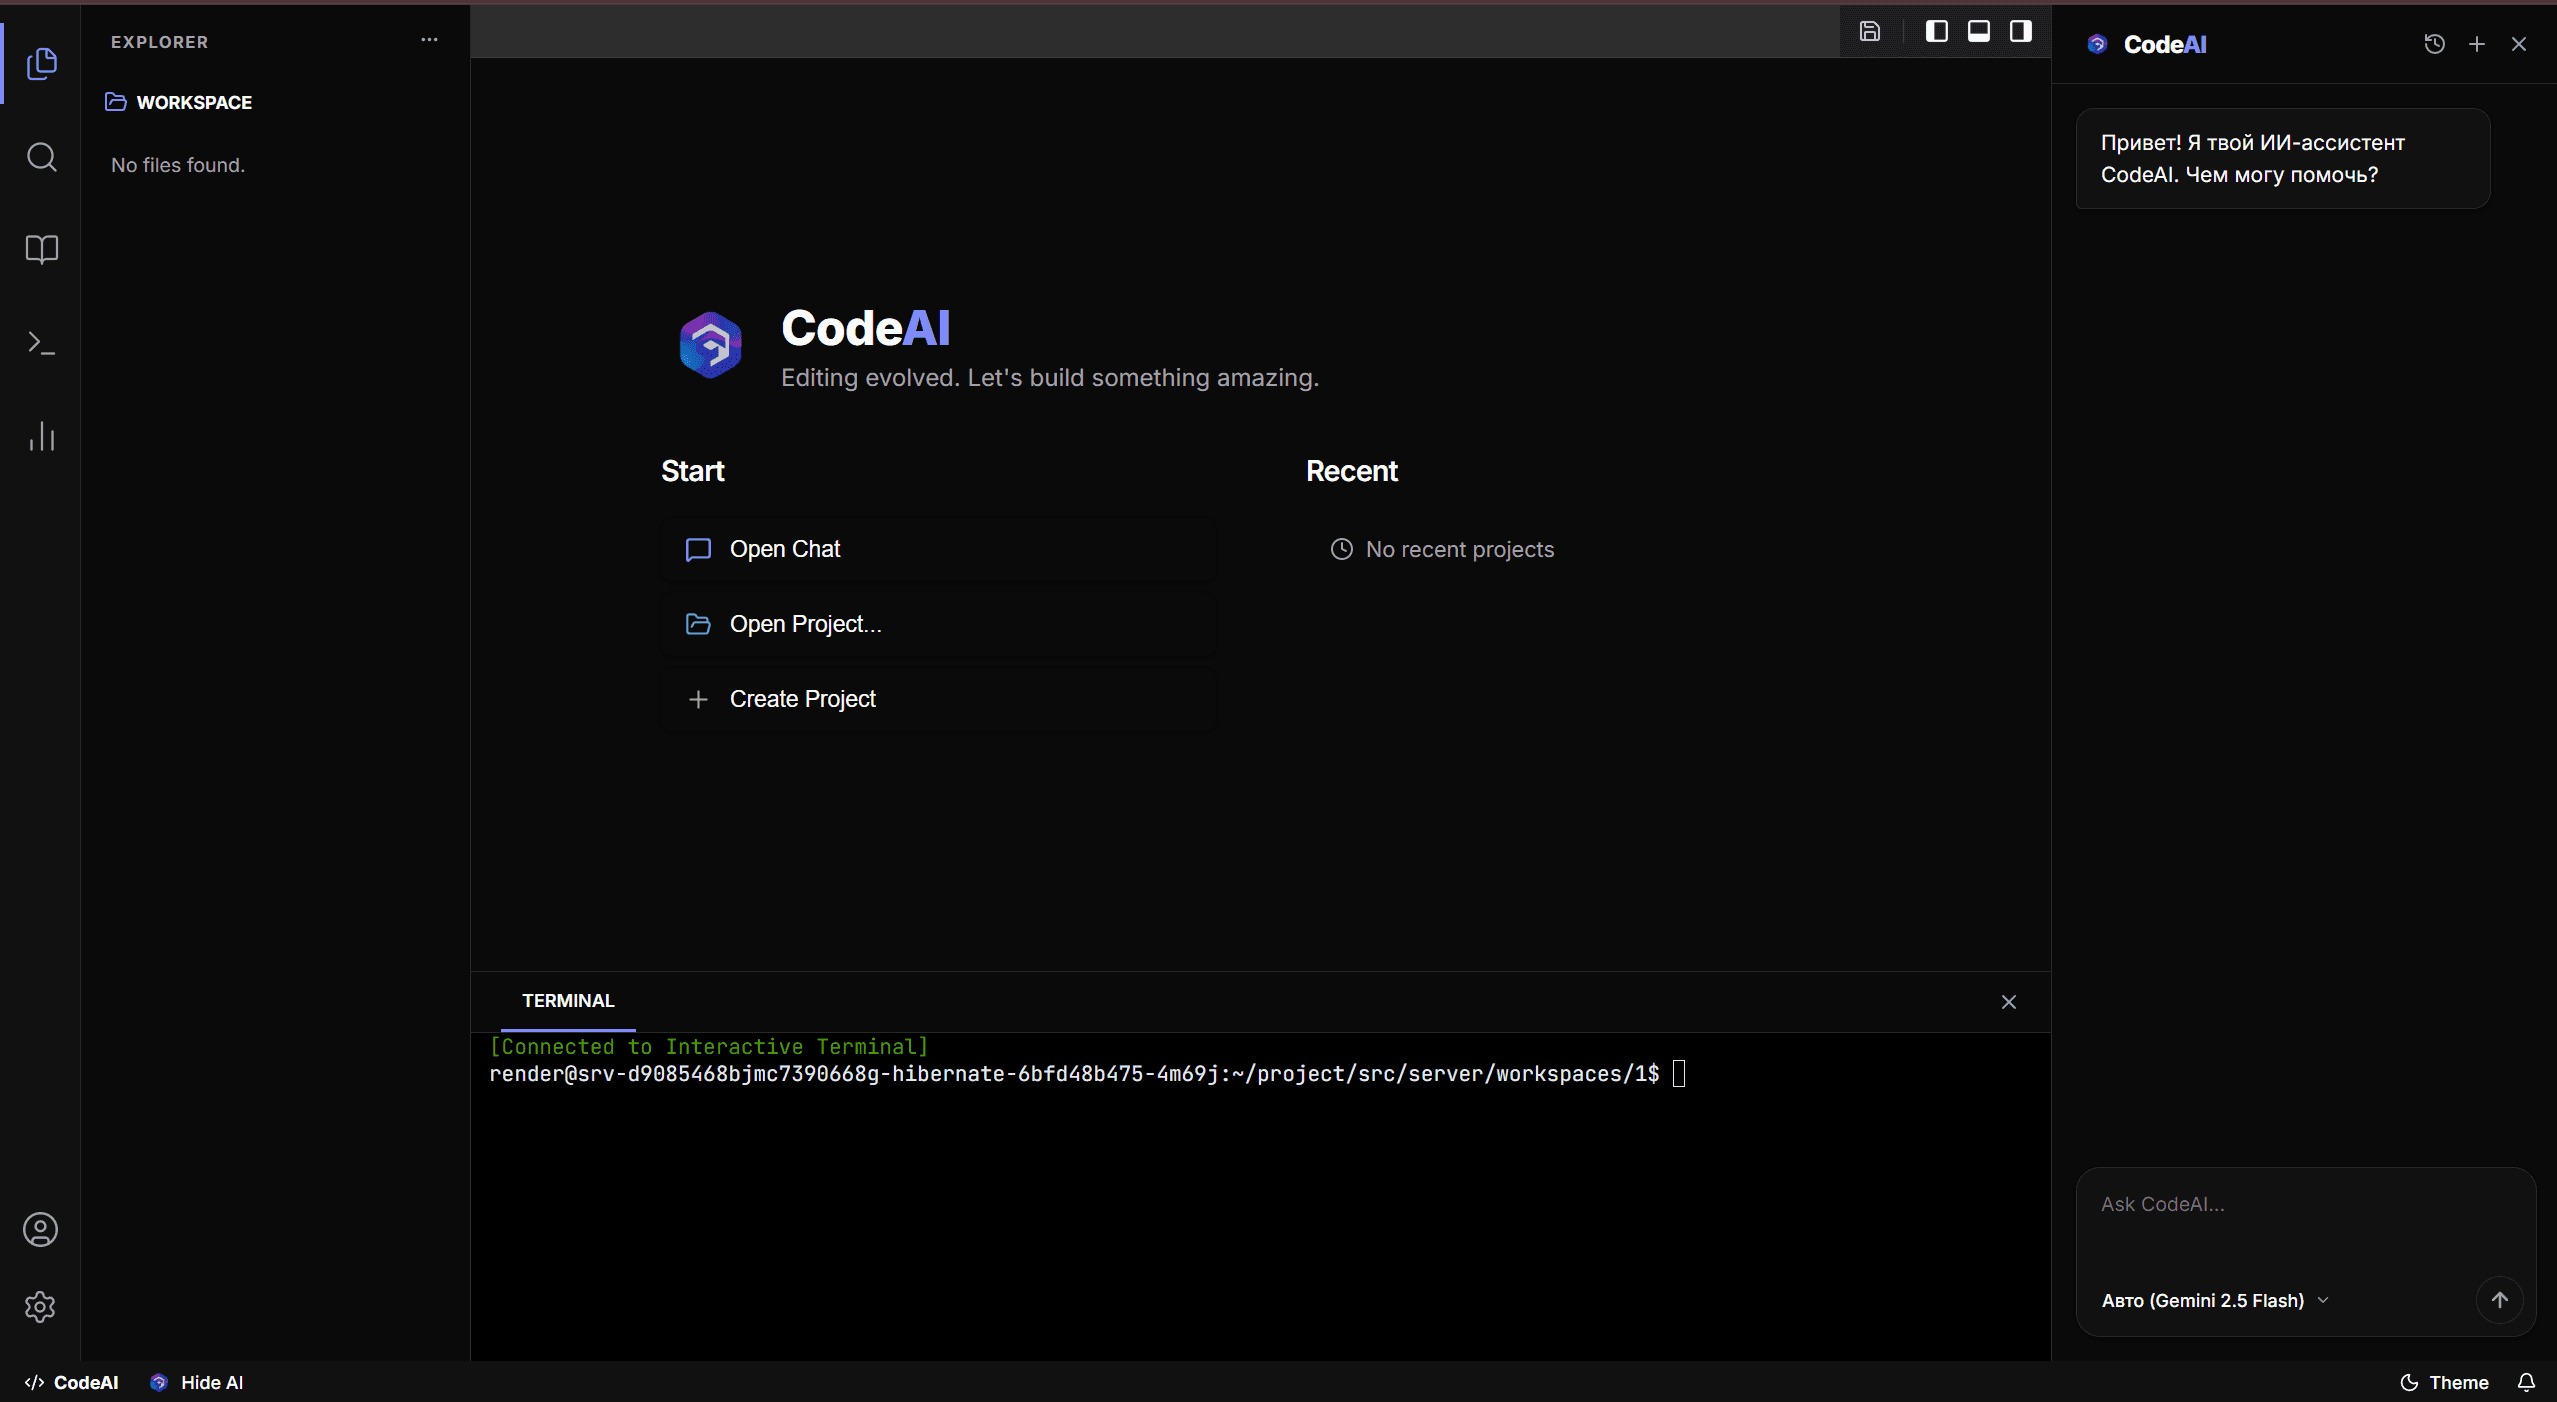The image size is (2557, 1402).
Task: Click Hide AI in status bar
Action: (x=197, y=1382)
